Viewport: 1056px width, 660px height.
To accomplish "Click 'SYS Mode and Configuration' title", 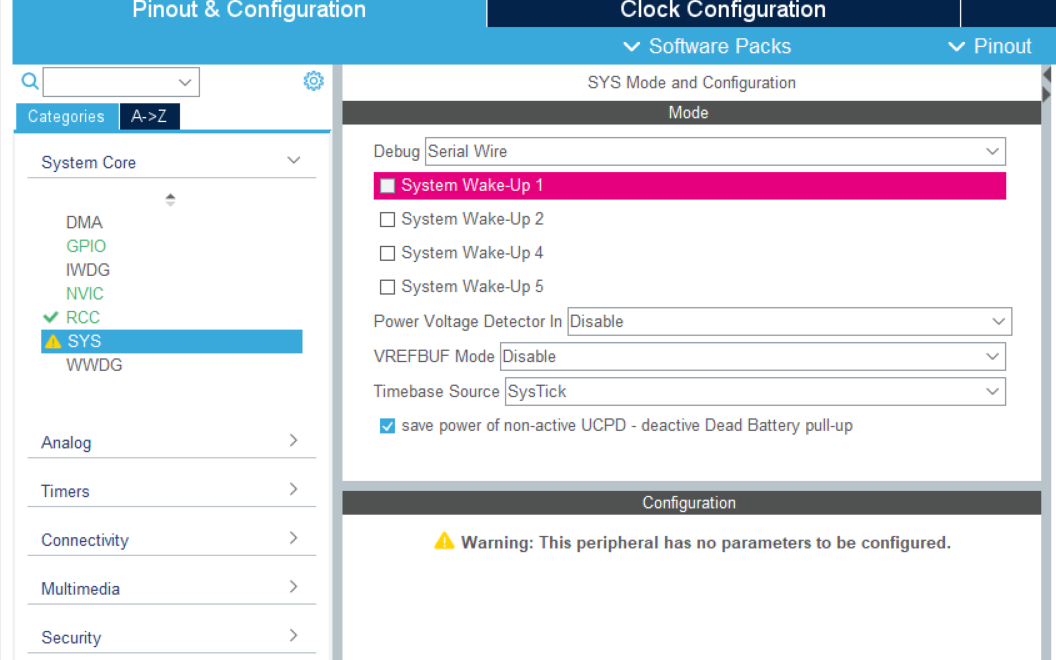I will (x=692, y=83).
